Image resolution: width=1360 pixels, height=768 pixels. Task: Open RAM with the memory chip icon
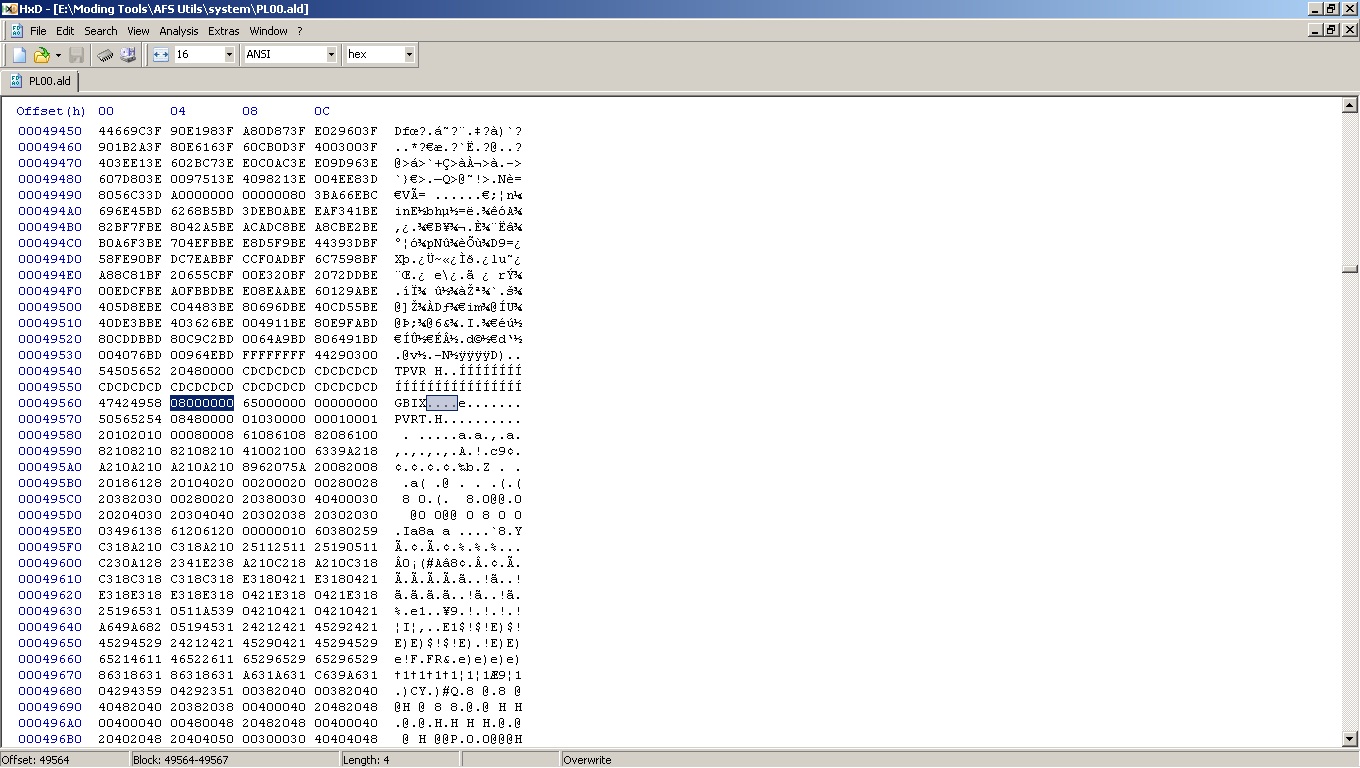105,55
